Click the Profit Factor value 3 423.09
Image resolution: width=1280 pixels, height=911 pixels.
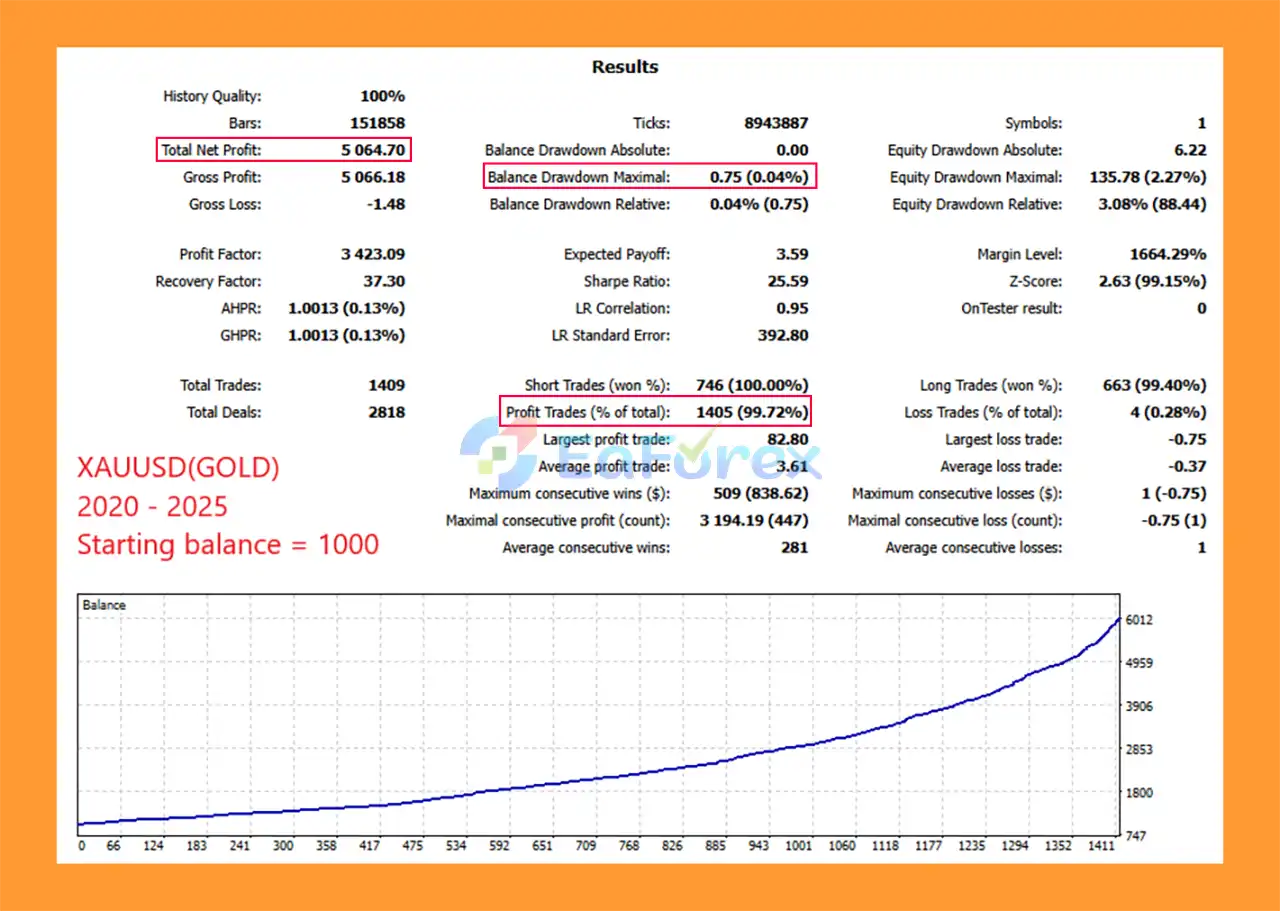point(372,254)
